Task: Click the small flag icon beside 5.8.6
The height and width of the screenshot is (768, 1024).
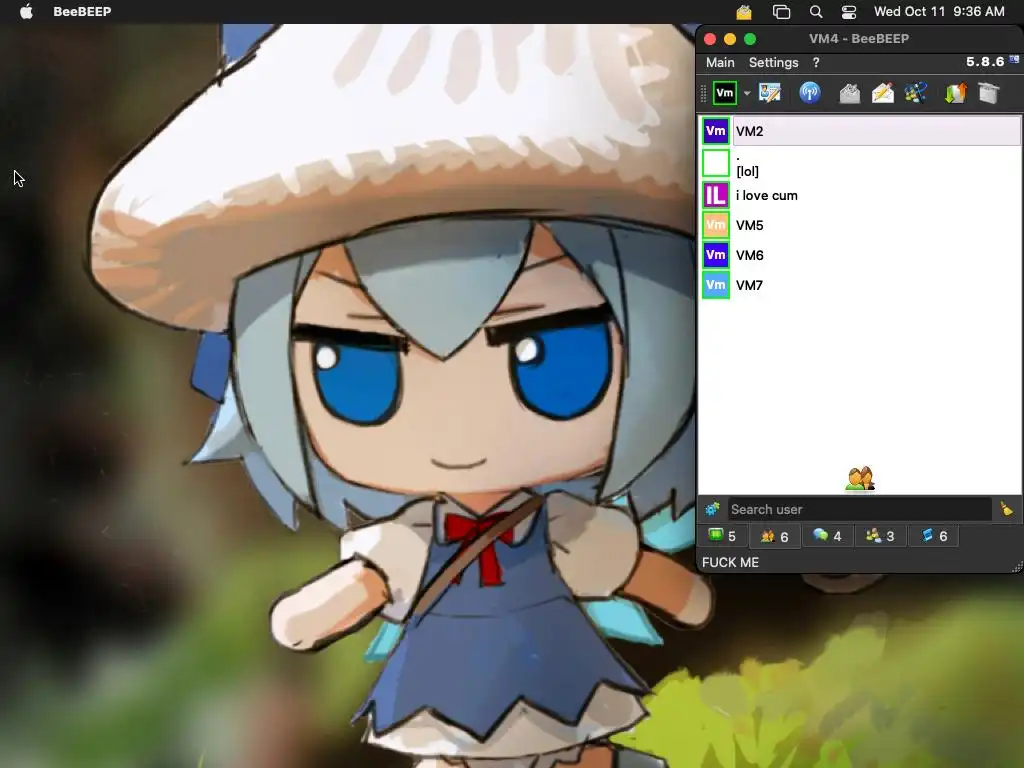Action: coord(1014,59)
